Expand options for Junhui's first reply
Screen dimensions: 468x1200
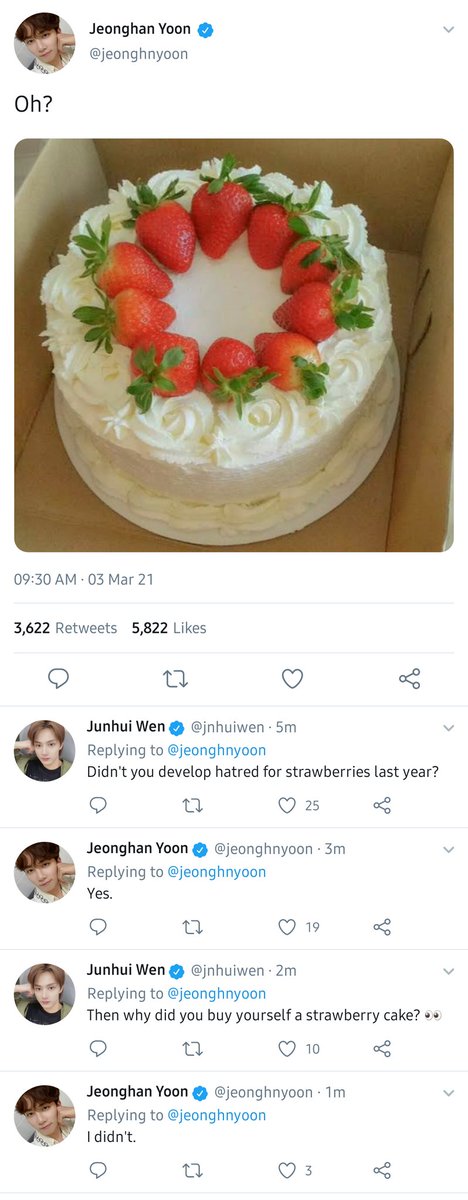point(448,727)
